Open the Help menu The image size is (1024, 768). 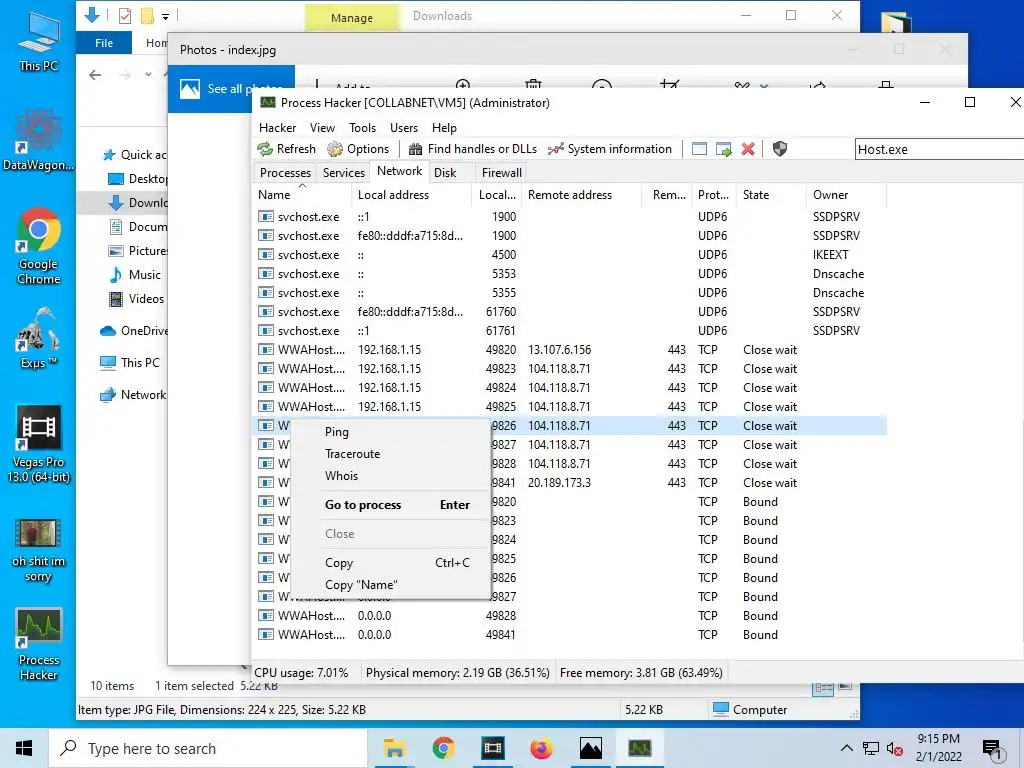tap(444, 128)
